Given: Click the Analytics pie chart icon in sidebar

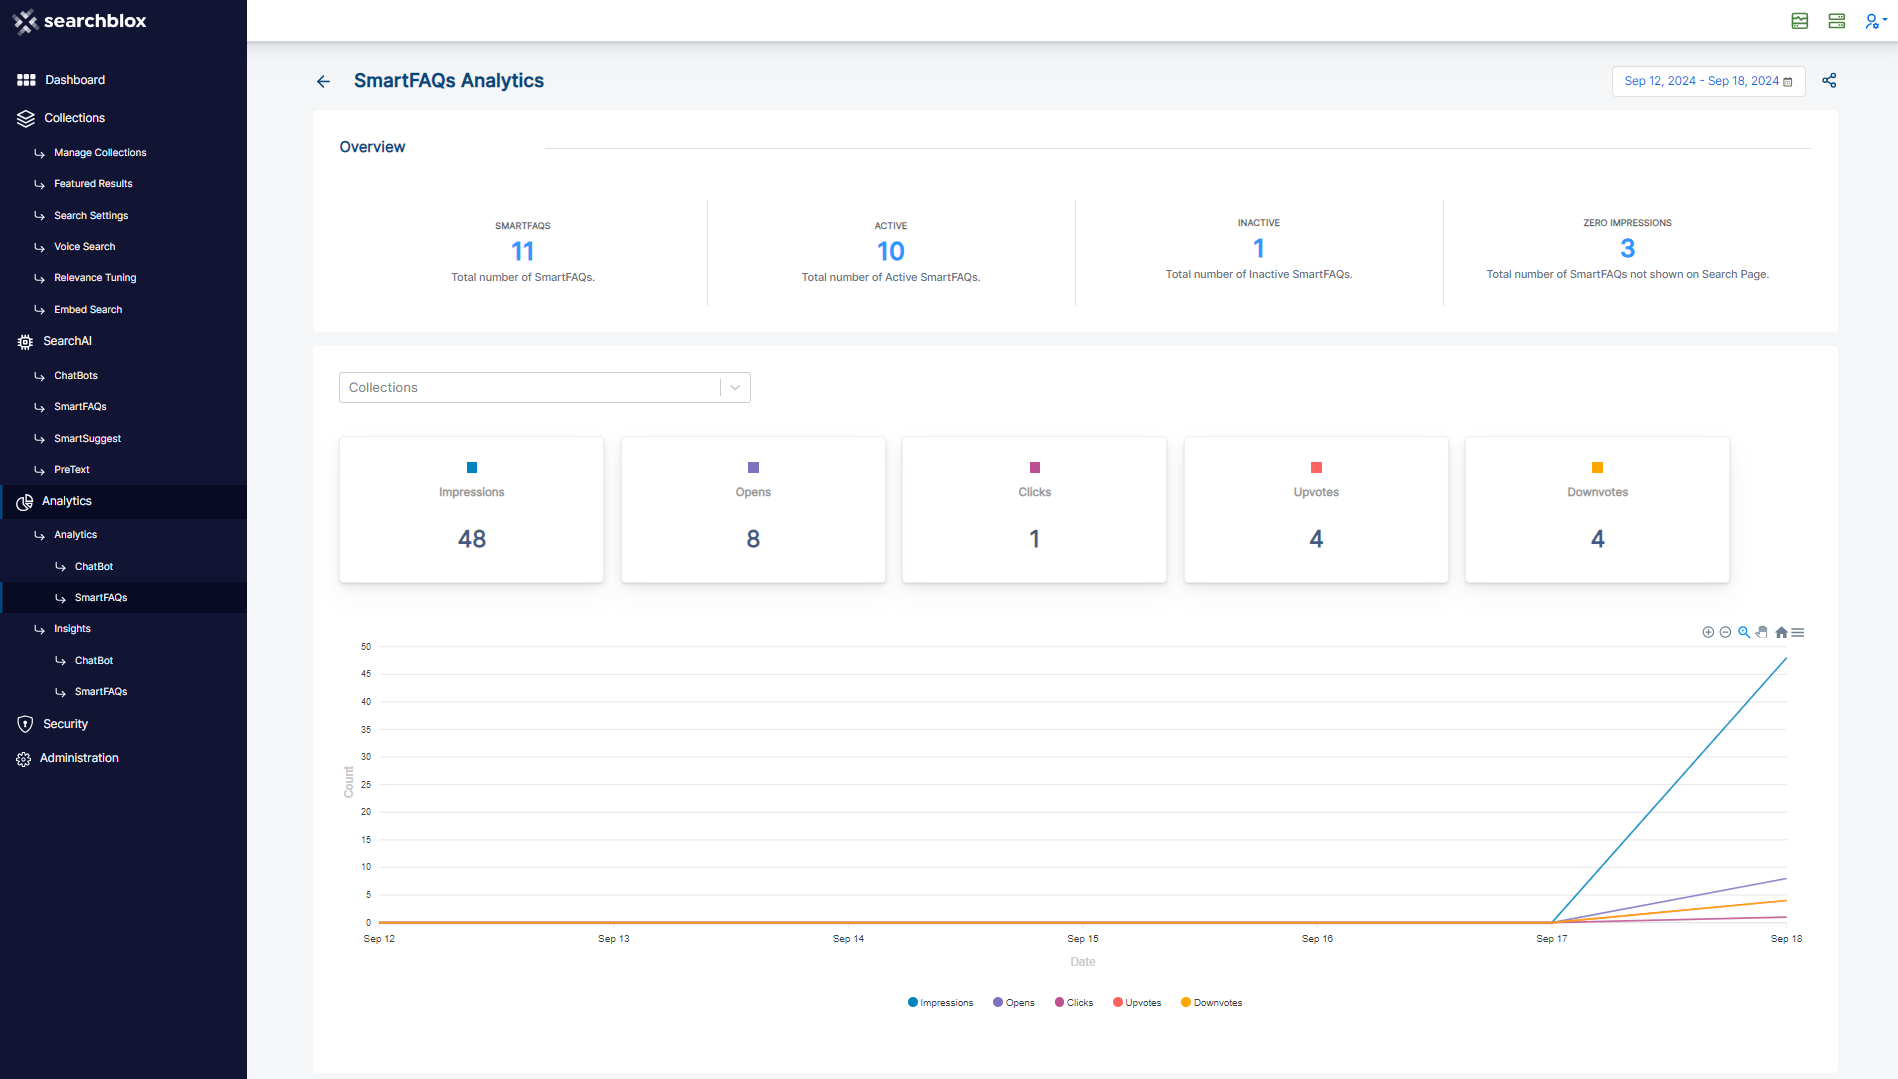Looking at the screenshot, I should pos(25,502).
